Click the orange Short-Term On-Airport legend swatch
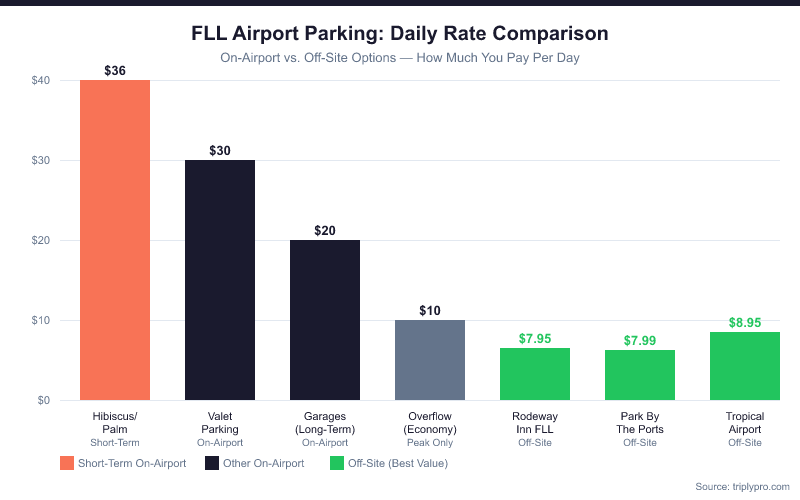 [67, 463]
